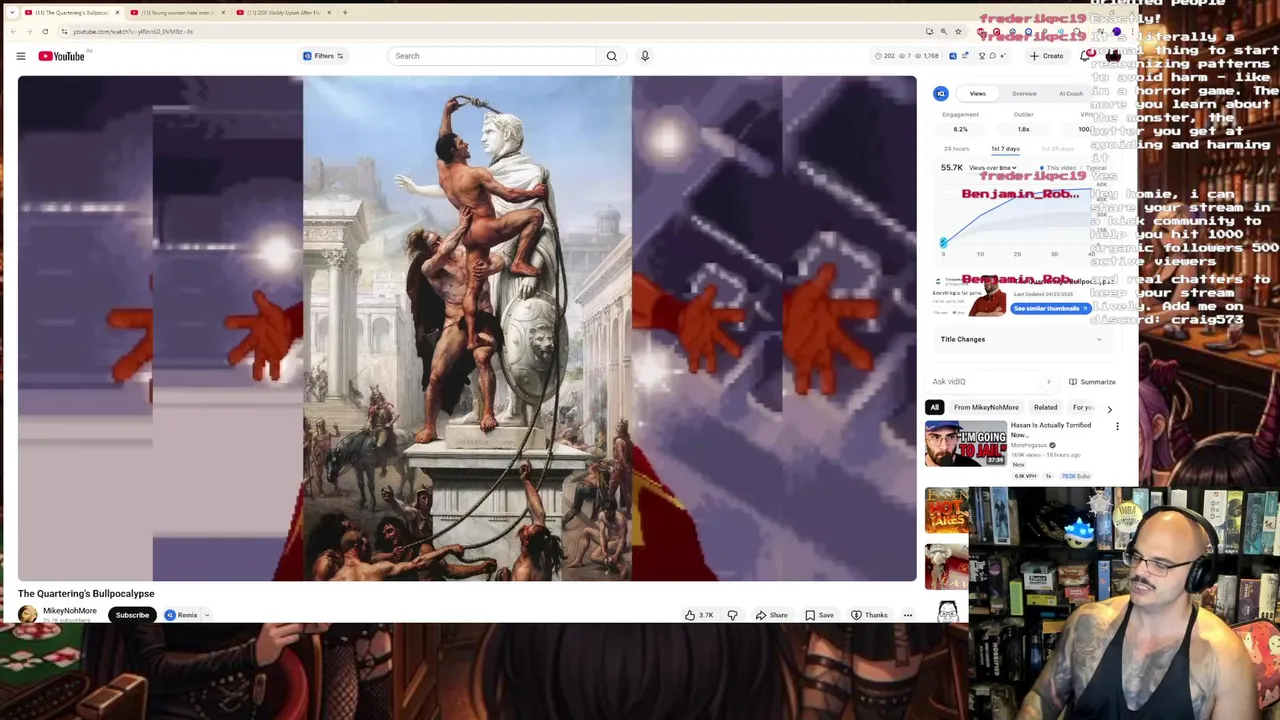This screenshot has height=720, width=1280.
Task: Click the Remix button
Action: [x=181, y=615]
